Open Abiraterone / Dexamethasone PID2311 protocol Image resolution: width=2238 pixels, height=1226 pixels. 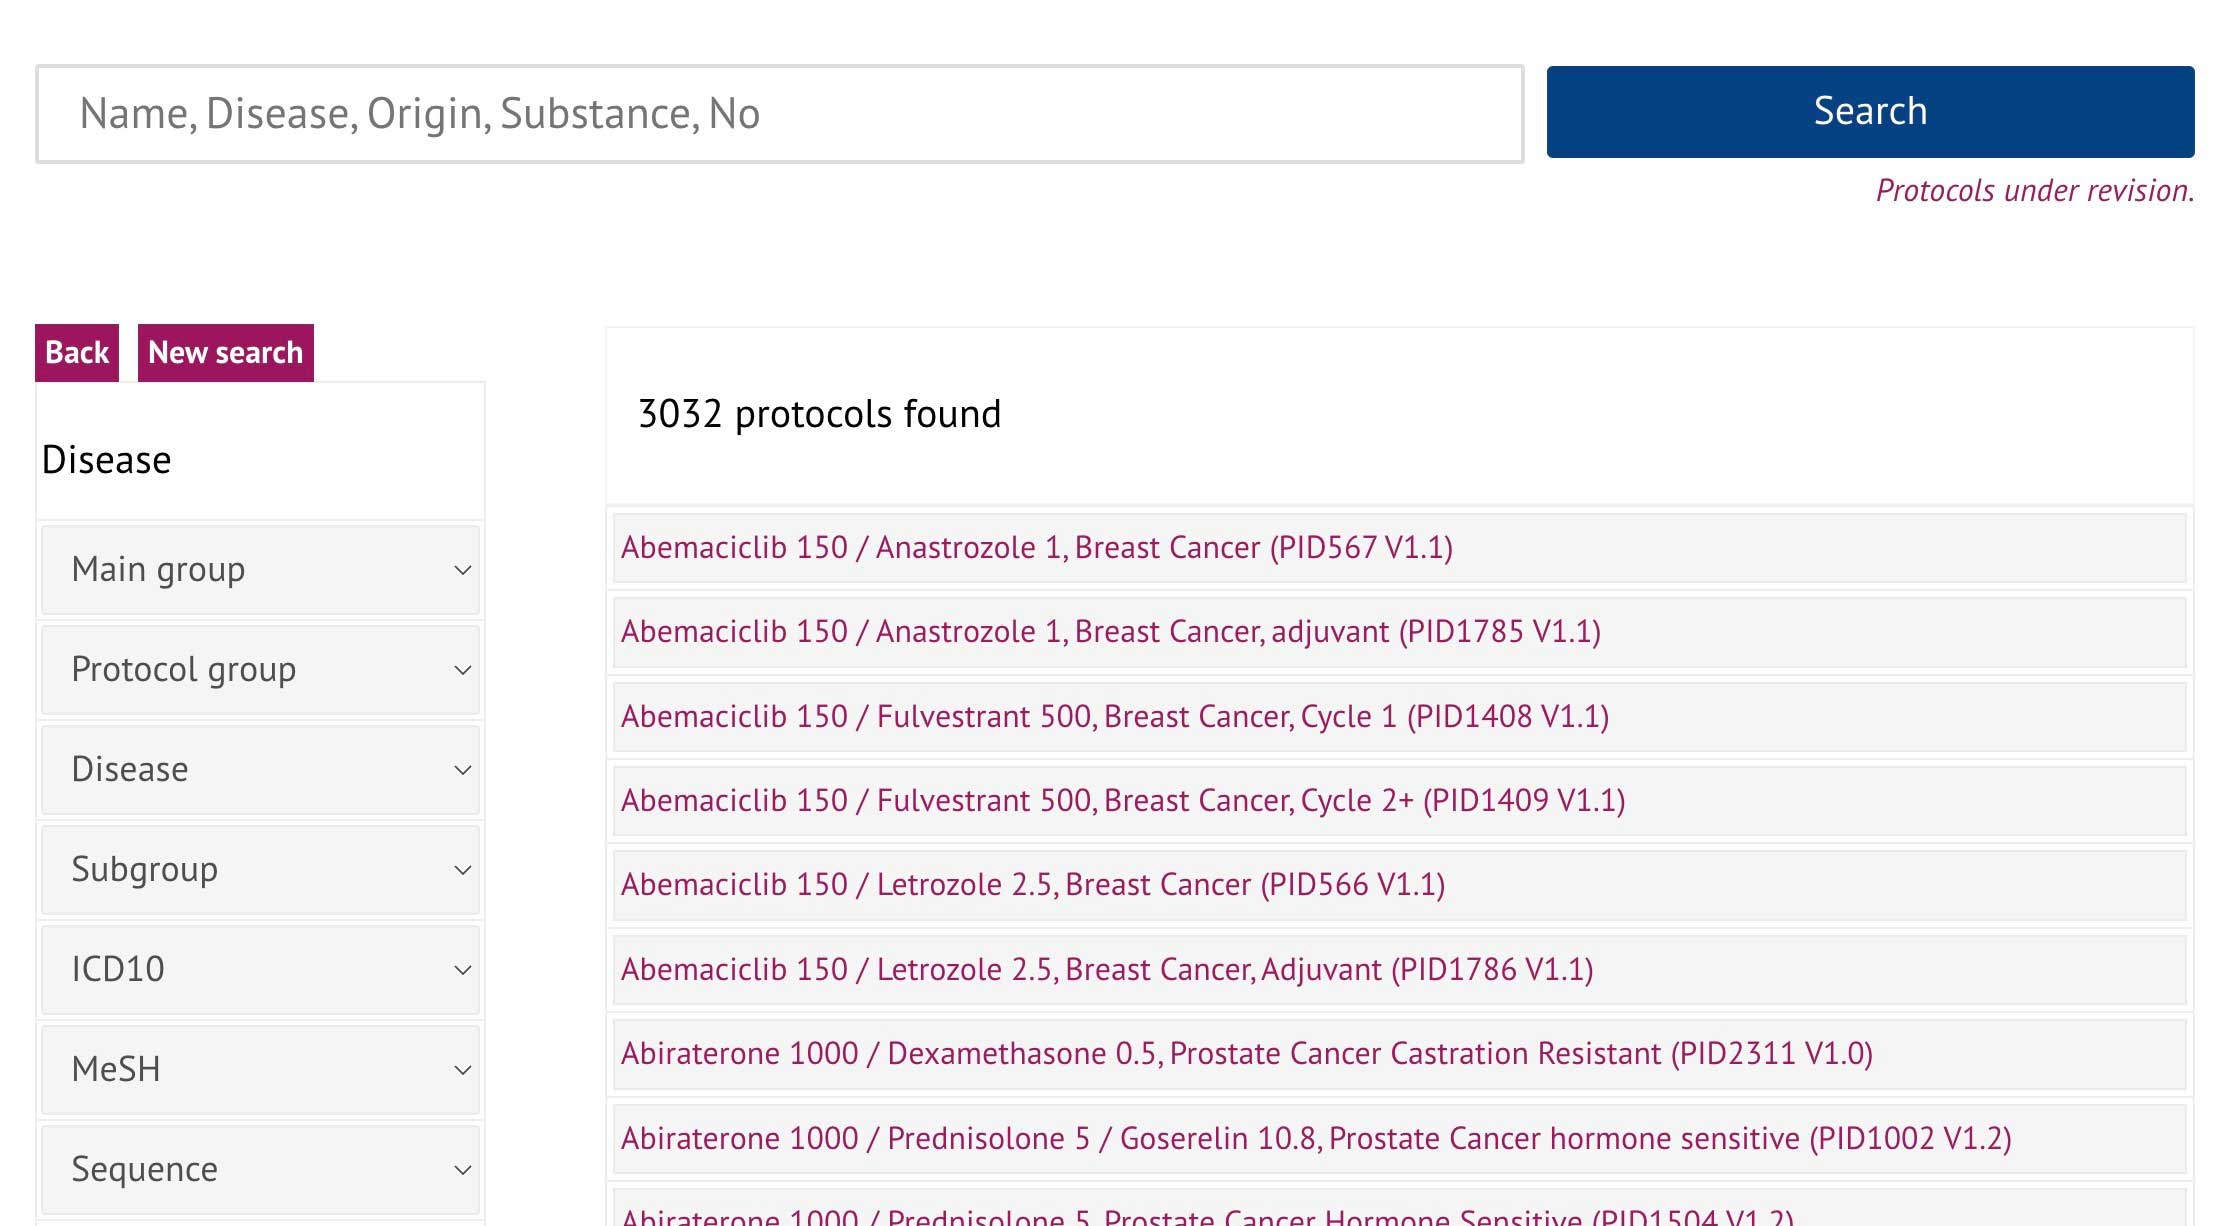(1246, 1054)
